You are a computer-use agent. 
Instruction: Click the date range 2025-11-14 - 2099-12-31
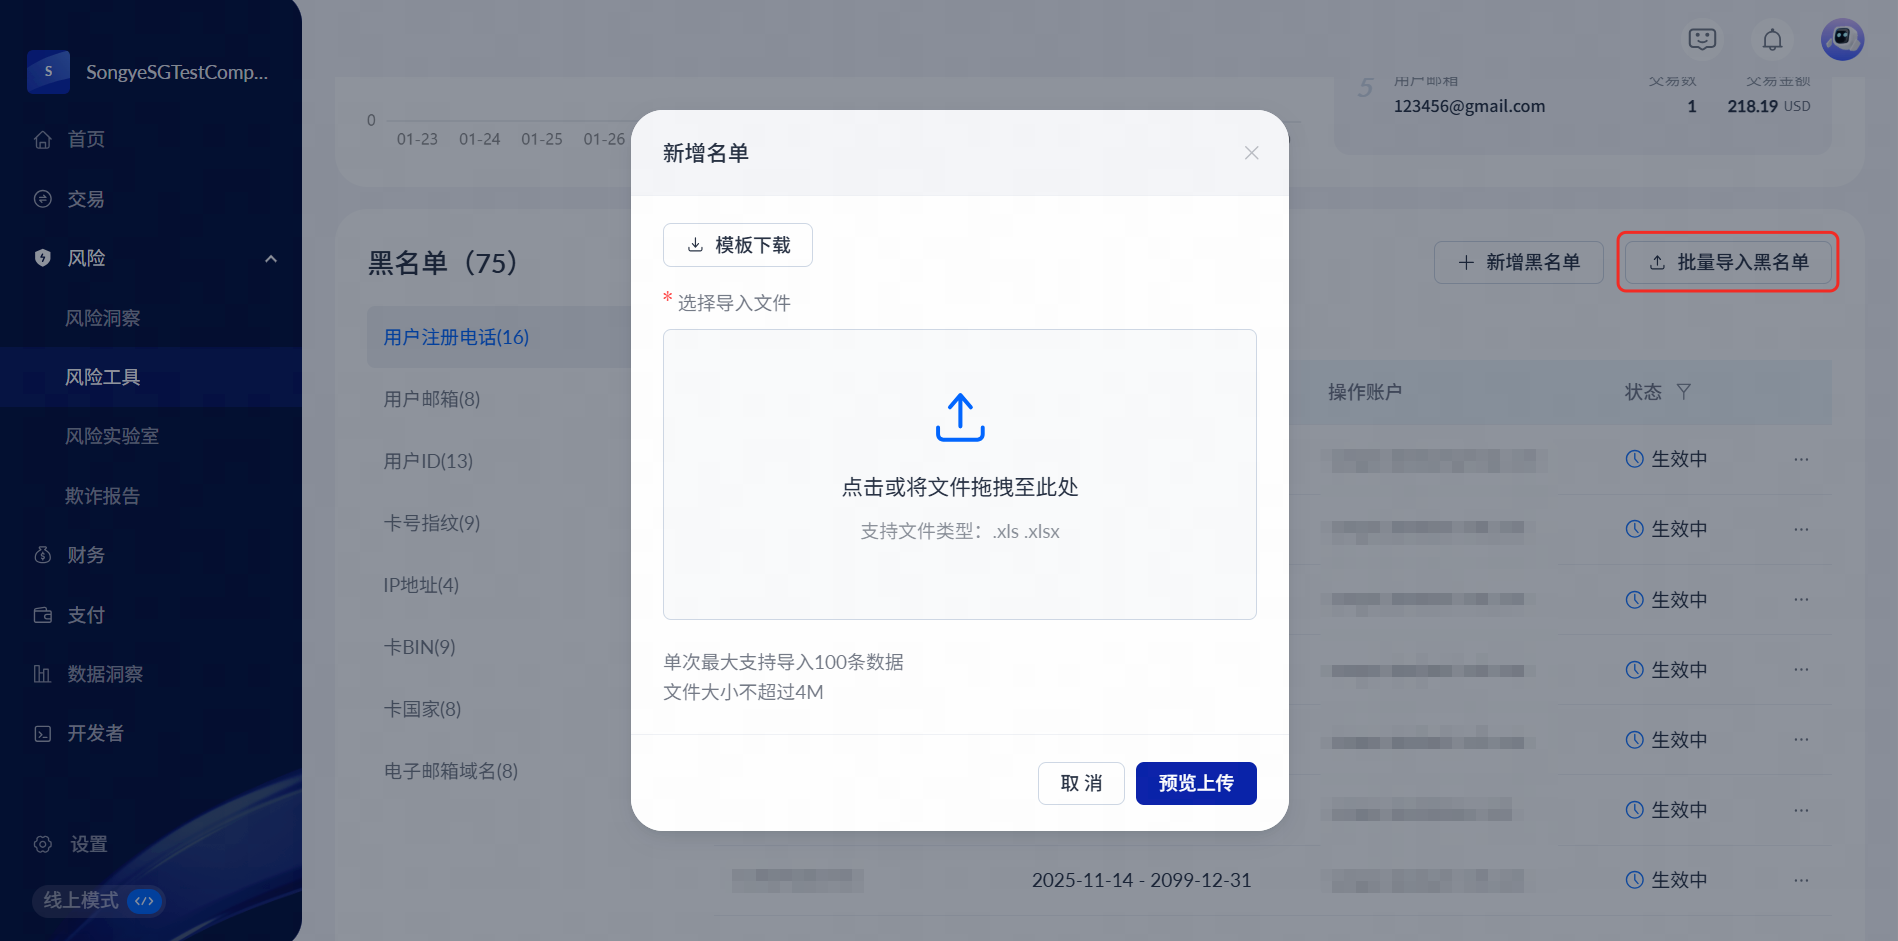[x=1141, y=880]
